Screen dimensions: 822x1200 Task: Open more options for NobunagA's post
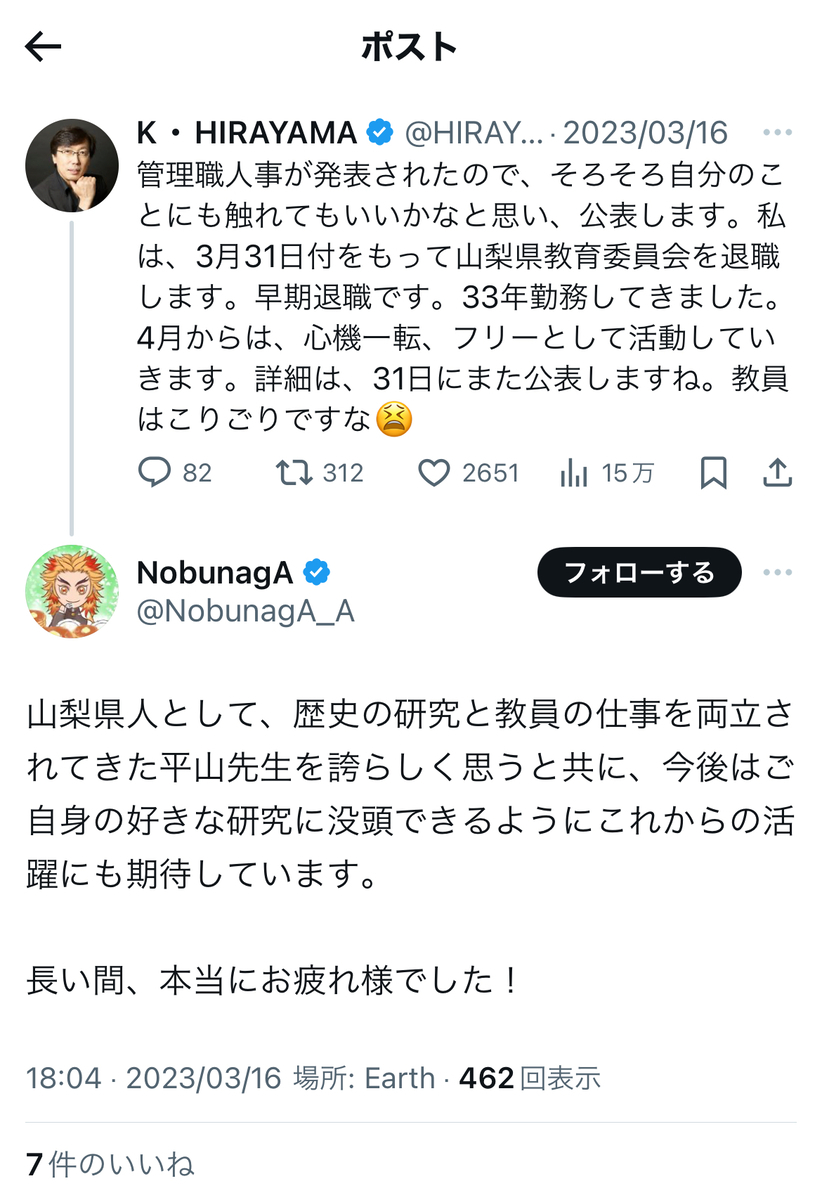click(777, 573)
